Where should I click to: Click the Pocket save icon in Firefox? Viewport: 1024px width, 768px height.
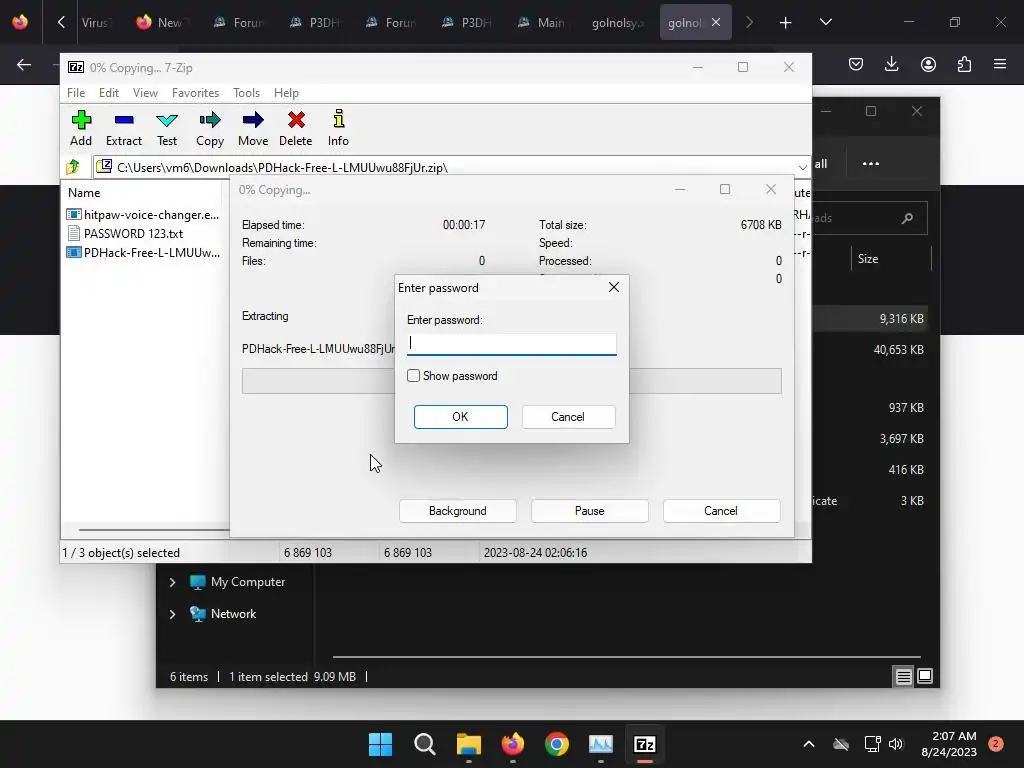point(856,64)
